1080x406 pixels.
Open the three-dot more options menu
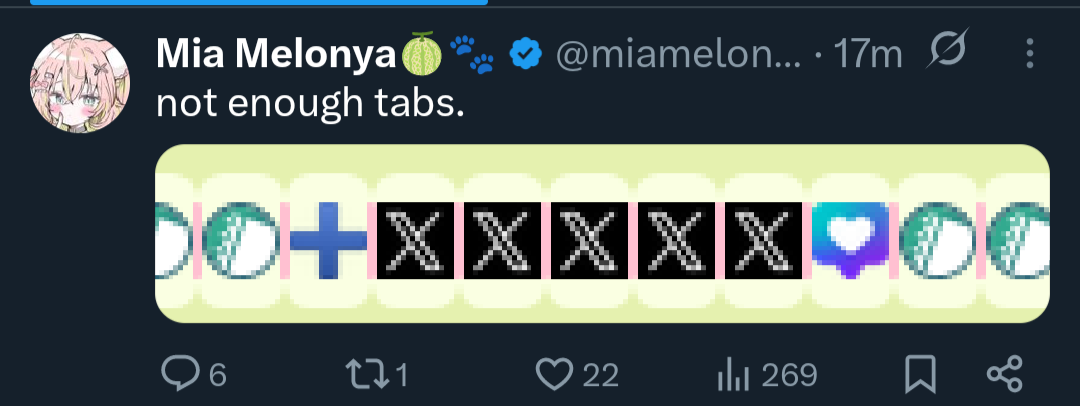tap(1031, 55)
